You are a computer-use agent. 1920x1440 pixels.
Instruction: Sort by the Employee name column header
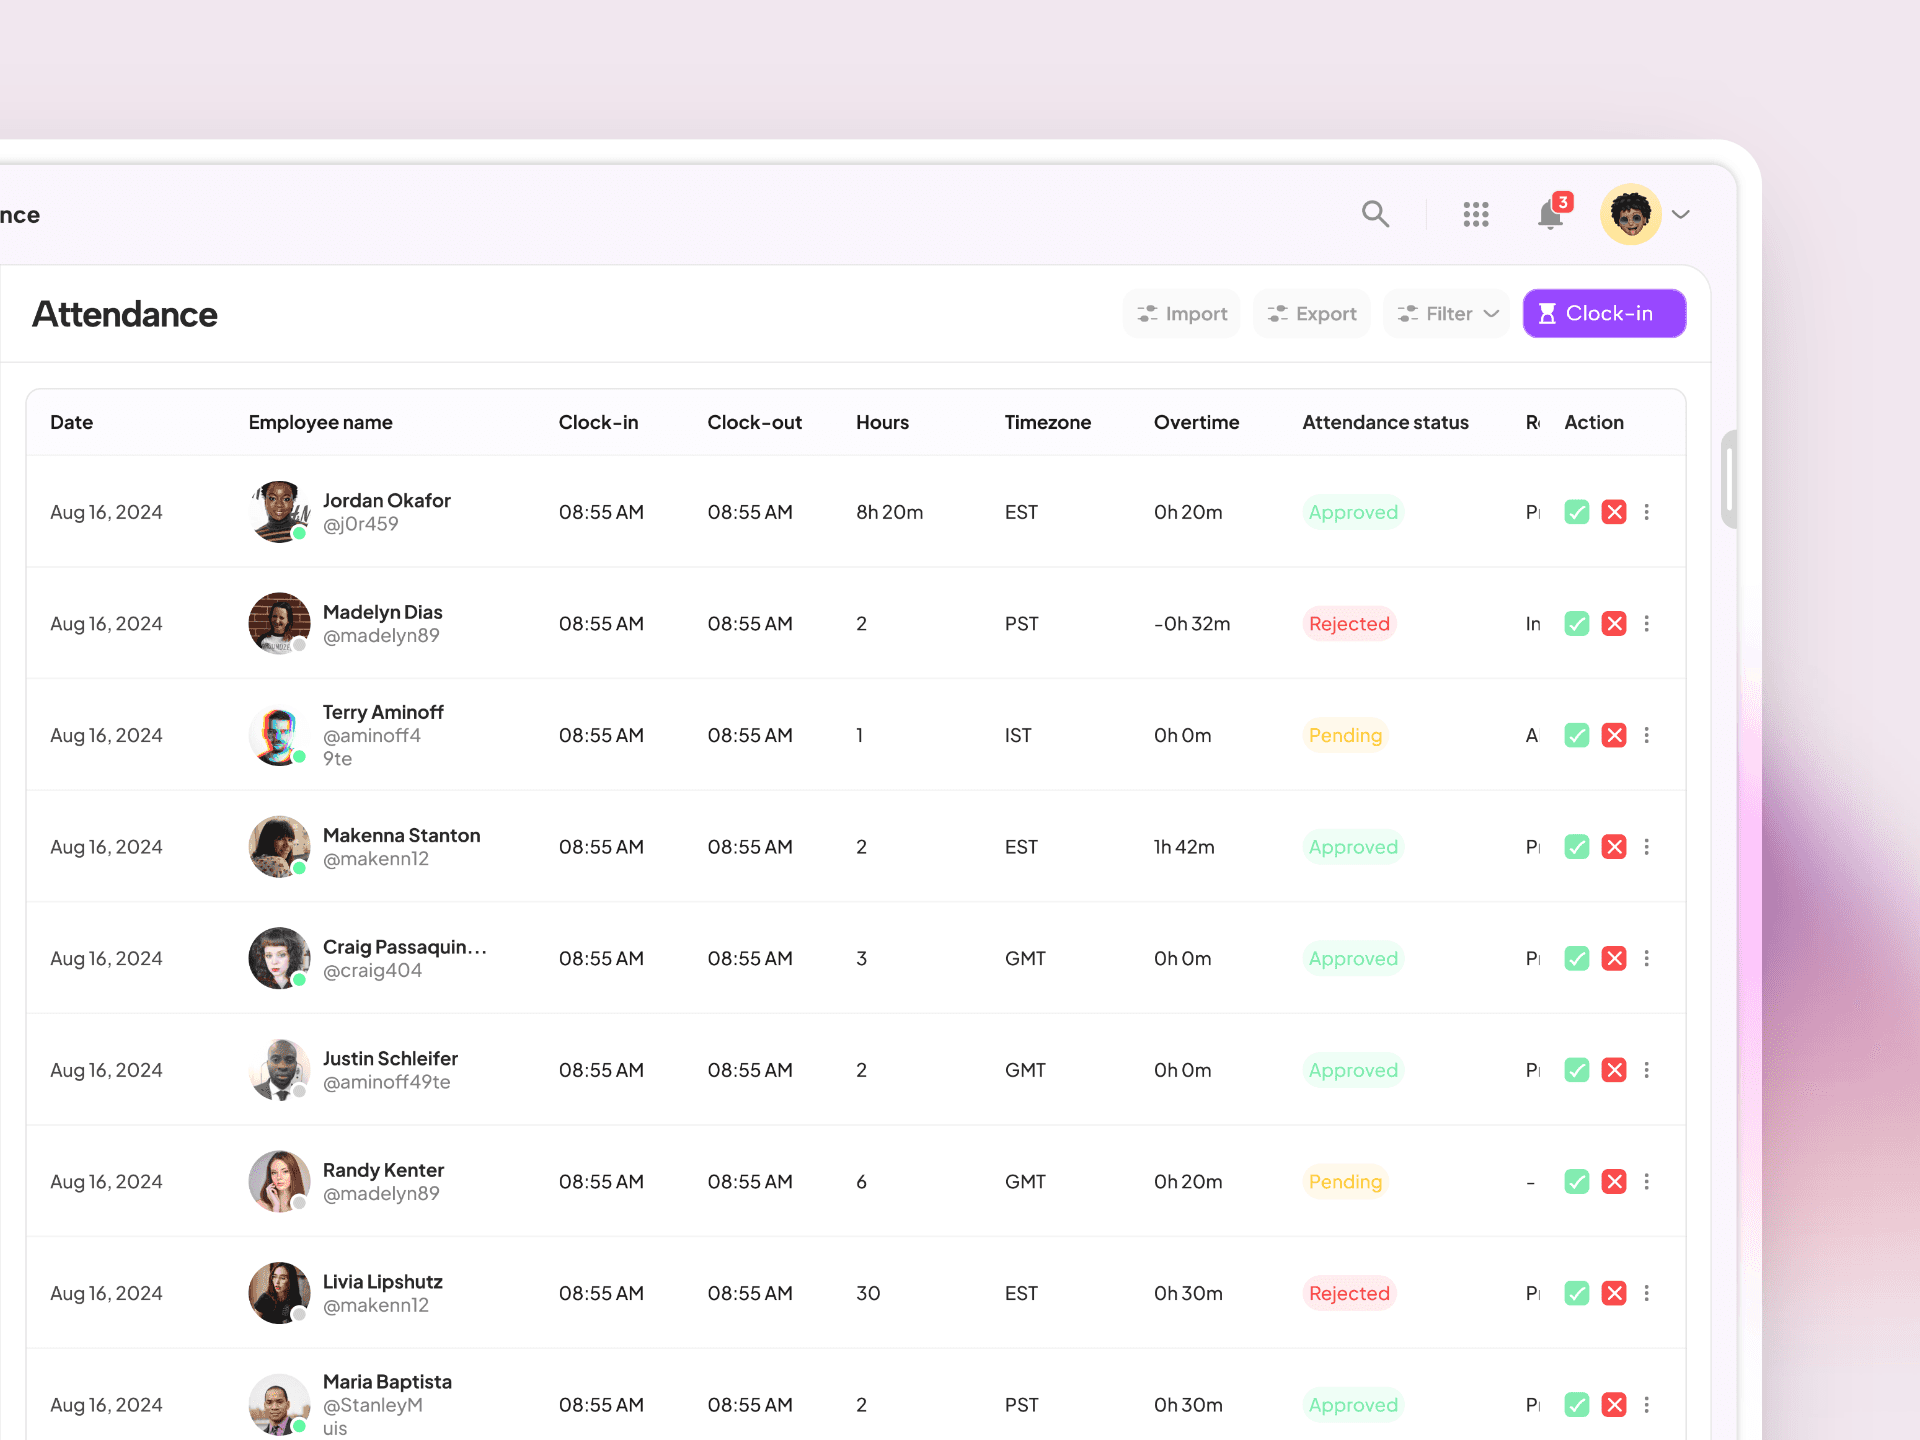[x=320, y=422]
